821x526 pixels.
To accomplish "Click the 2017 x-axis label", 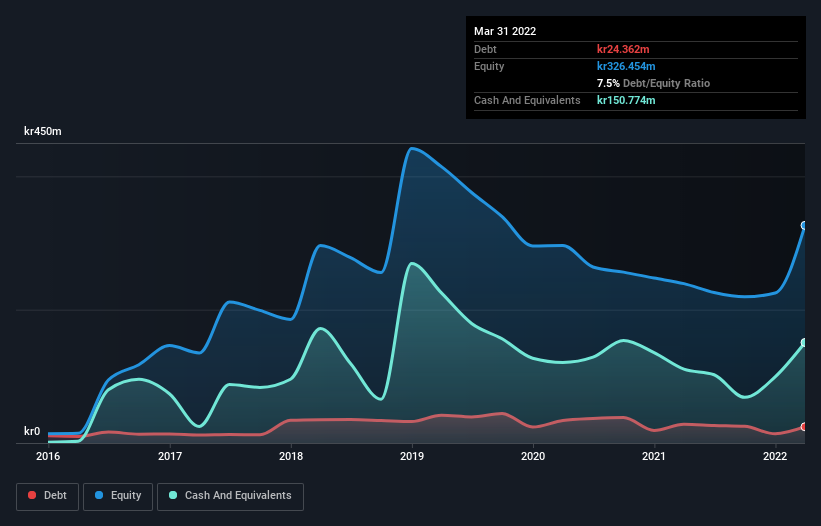I will point(170,456).
